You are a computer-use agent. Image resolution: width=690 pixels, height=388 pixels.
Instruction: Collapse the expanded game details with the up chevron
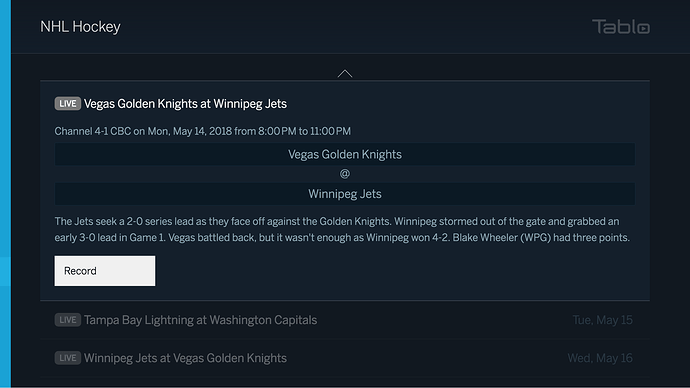coord(345,73)
